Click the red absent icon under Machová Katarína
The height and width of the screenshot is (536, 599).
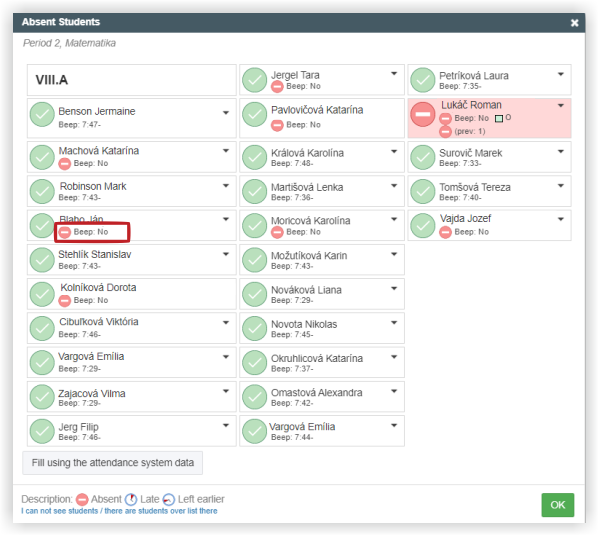click(65, 164)
